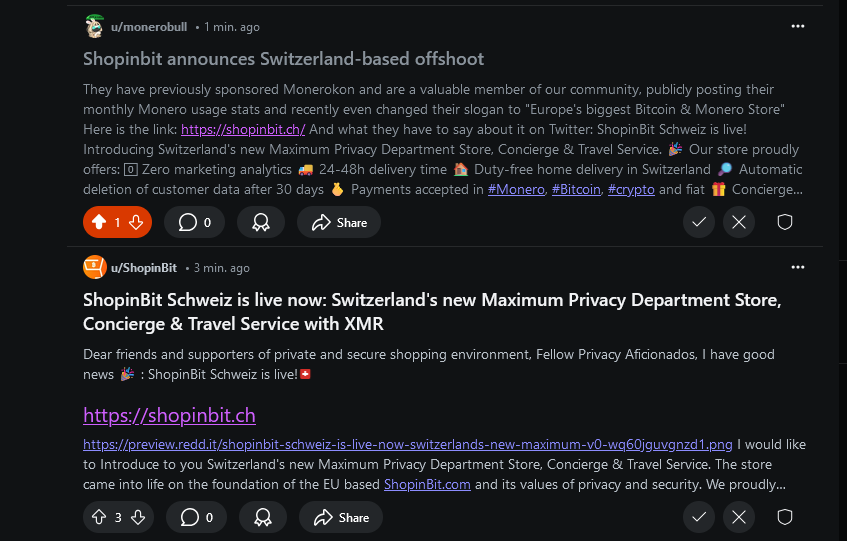
Task: Open the #Monero hashtag link
Action: click(516, 189)
